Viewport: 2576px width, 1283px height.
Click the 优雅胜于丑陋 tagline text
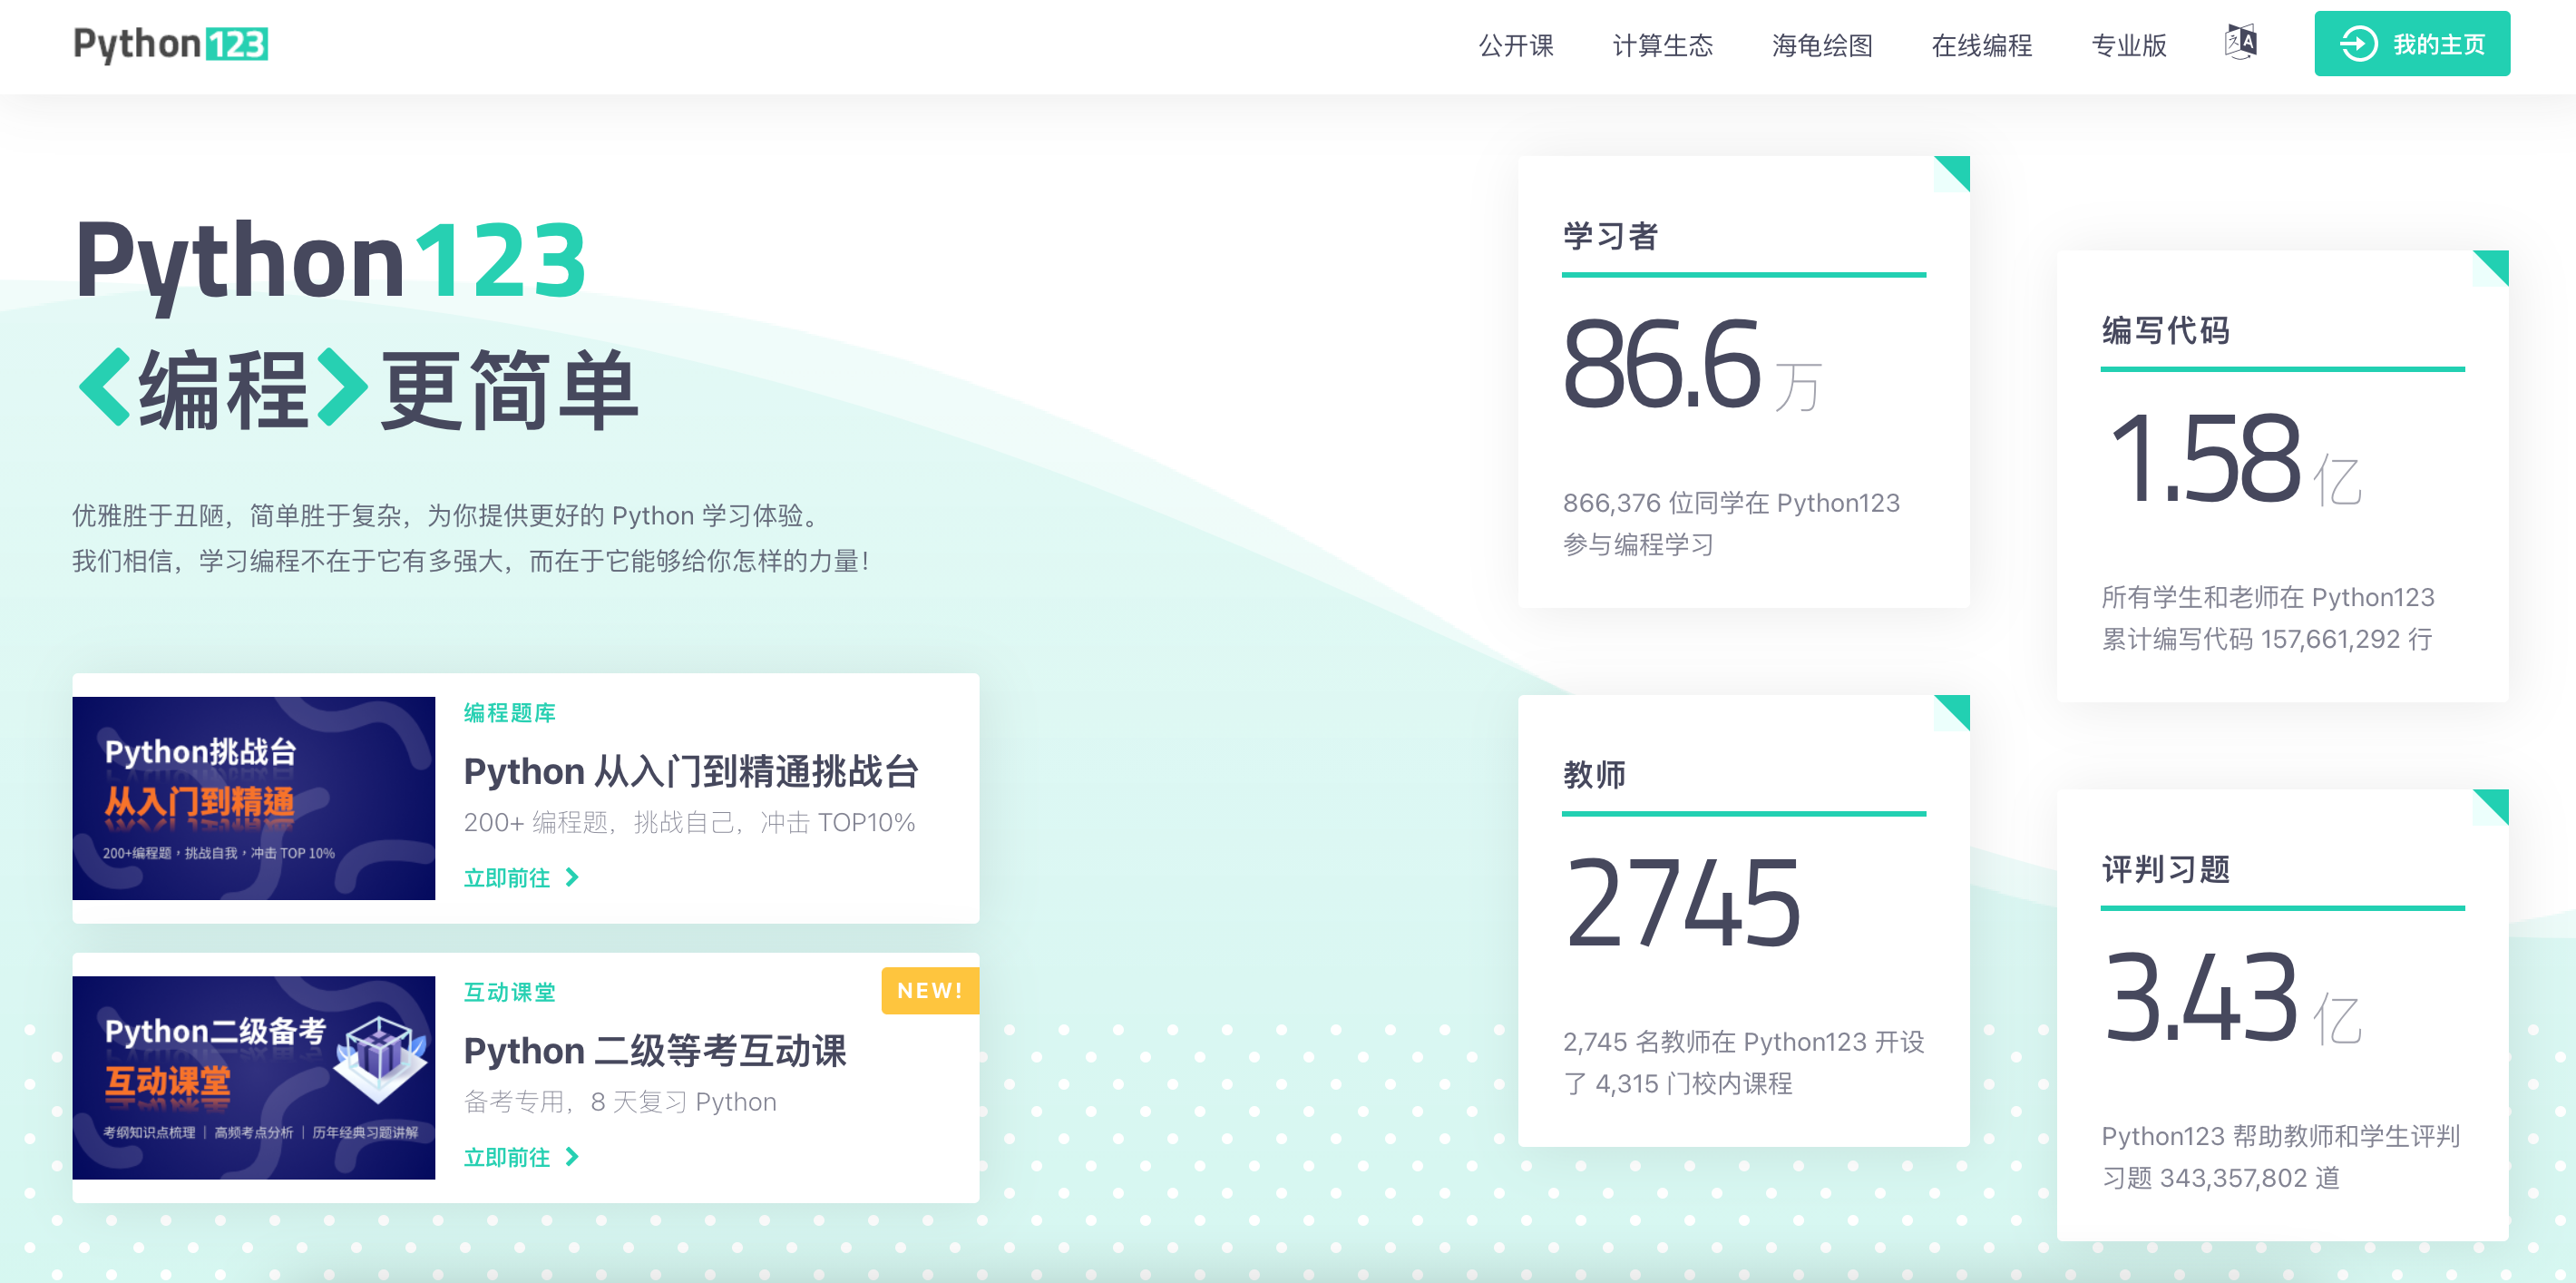tap(448, 515)
